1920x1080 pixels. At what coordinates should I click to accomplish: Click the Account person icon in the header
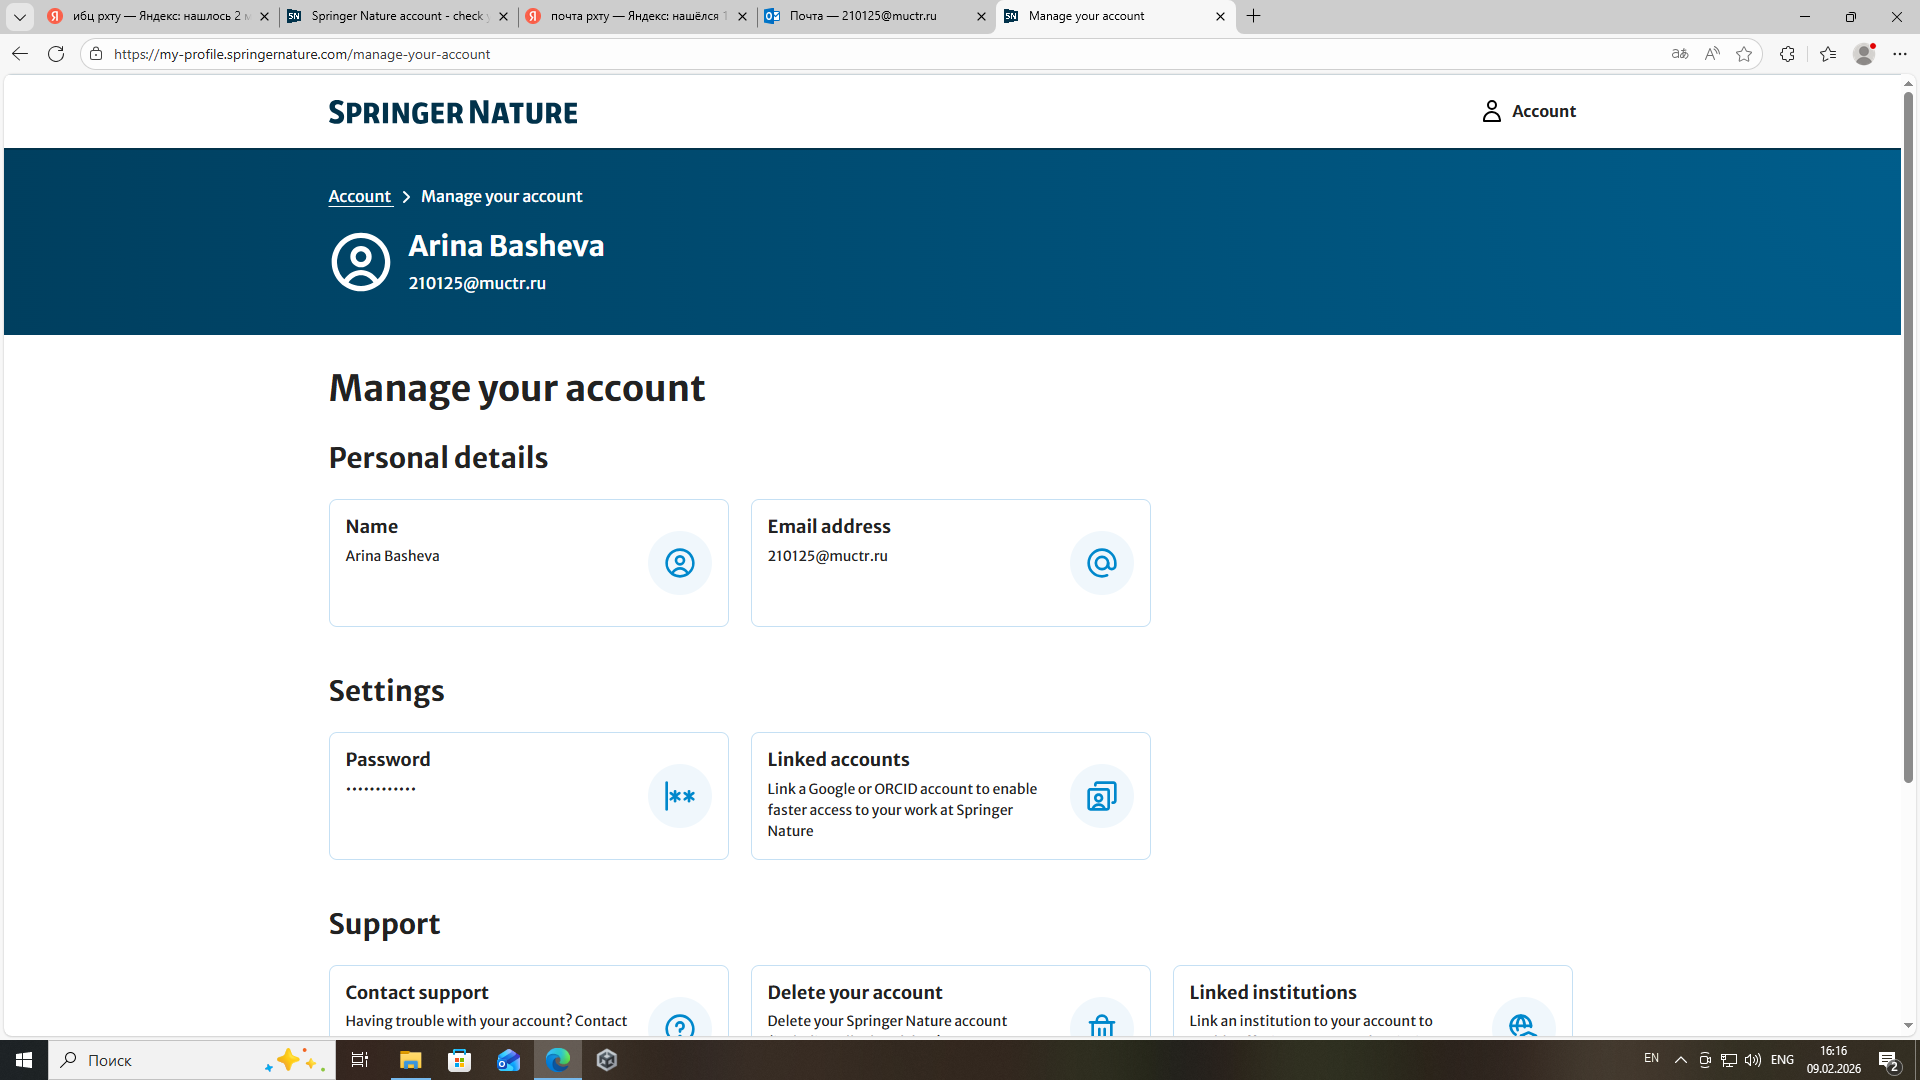(1491, 111)
